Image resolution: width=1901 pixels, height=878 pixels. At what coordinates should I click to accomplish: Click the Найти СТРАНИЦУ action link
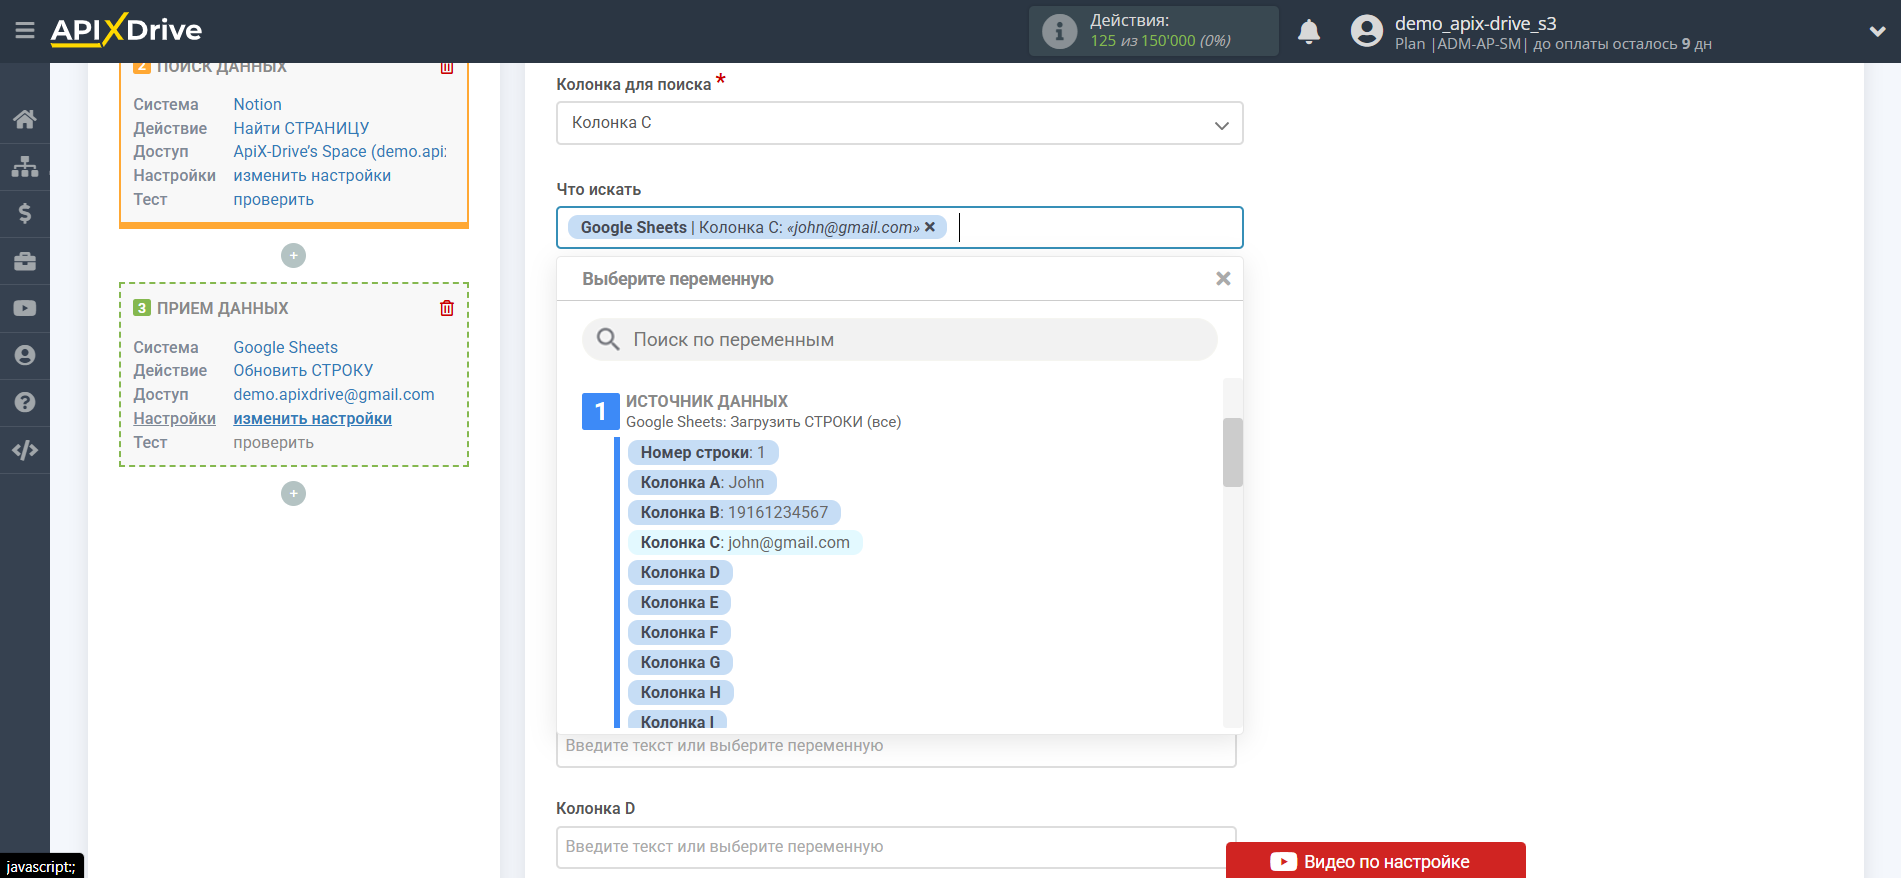(301, 128)
